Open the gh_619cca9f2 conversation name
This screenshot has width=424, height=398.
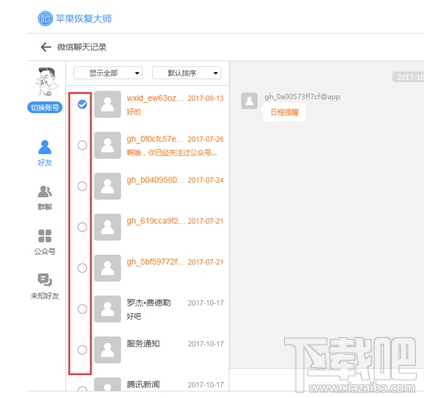(156, 221)
